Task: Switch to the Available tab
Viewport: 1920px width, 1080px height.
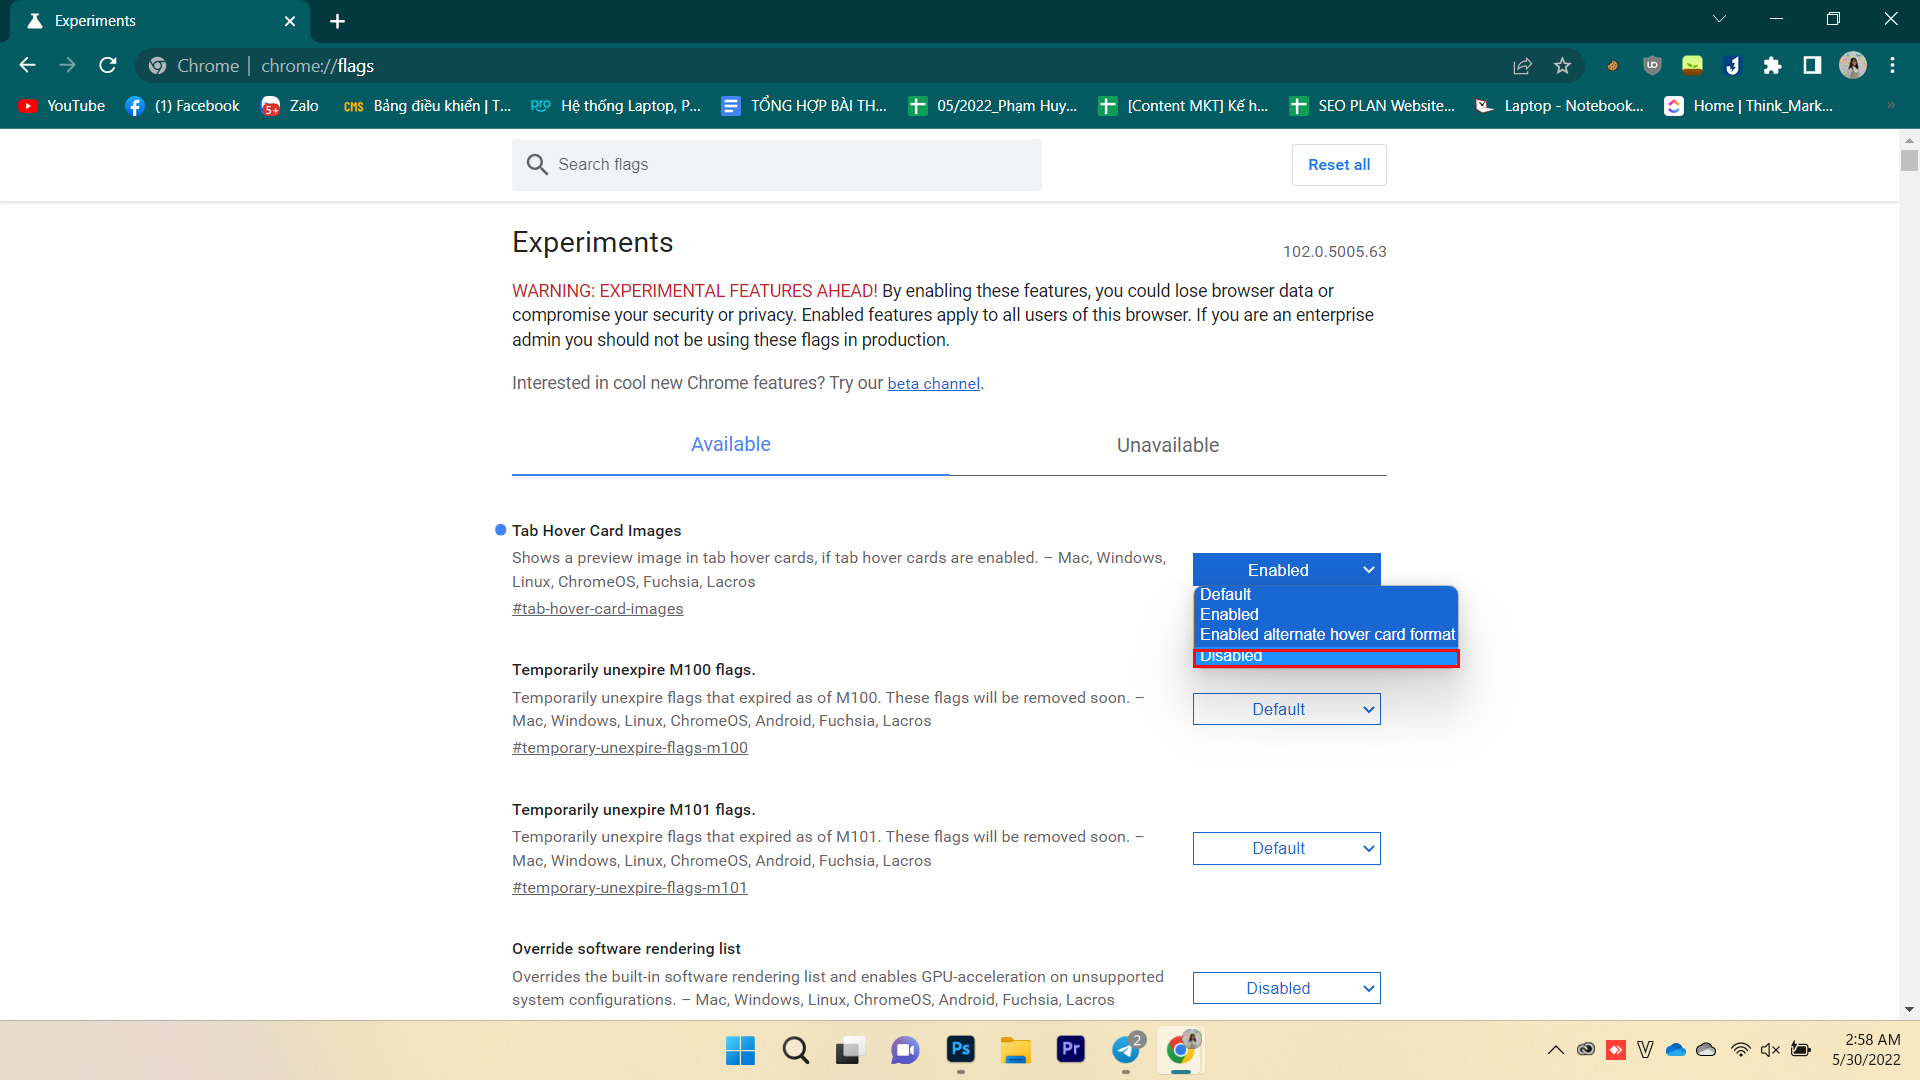Action: click(731, 445)
